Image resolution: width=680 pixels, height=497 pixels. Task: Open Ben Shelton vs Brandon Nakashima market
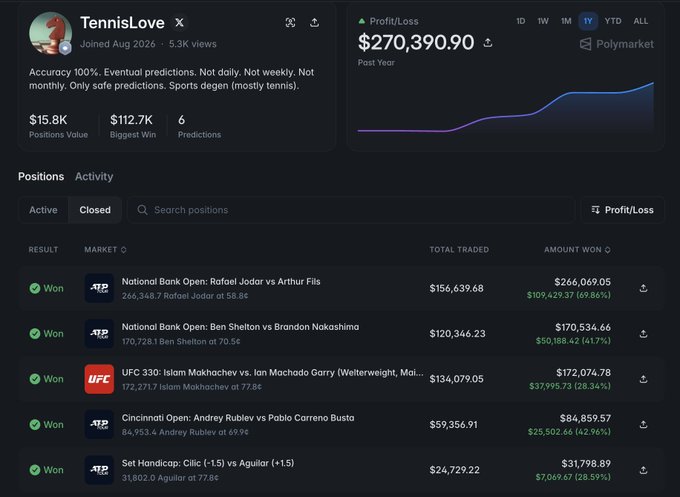tap(240, 327)
